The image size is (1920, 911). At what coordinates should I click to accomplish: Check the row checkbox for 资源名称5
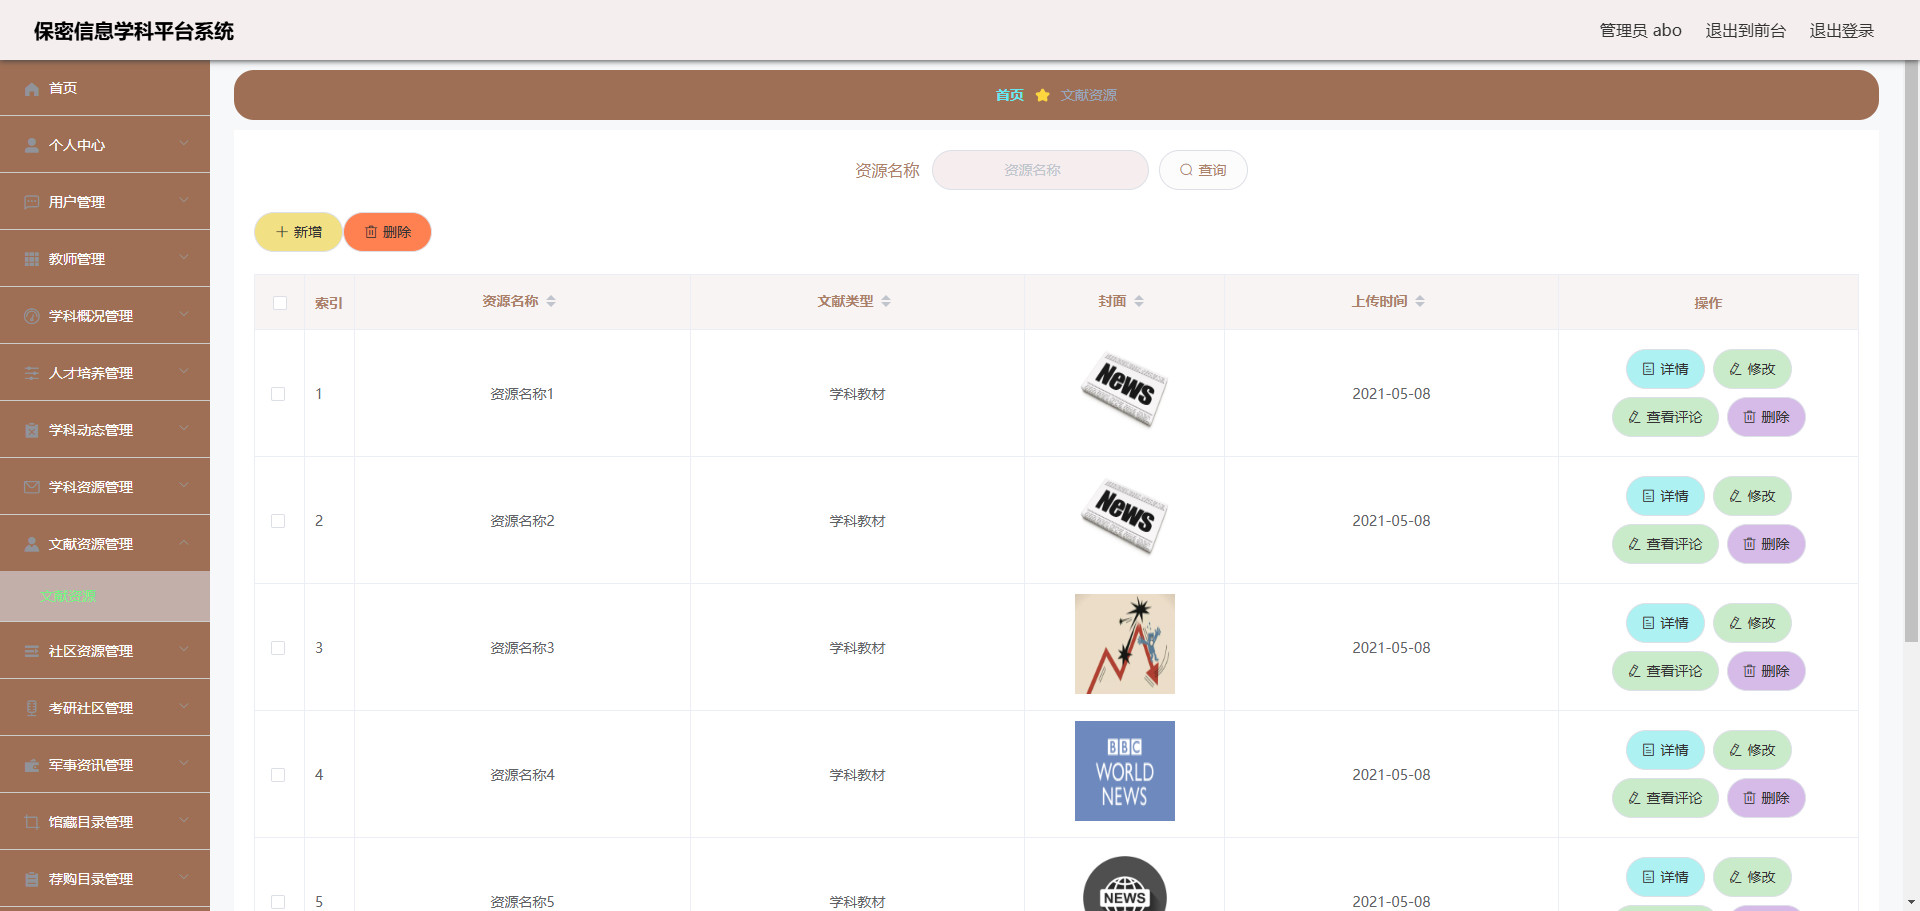(278, 902)
